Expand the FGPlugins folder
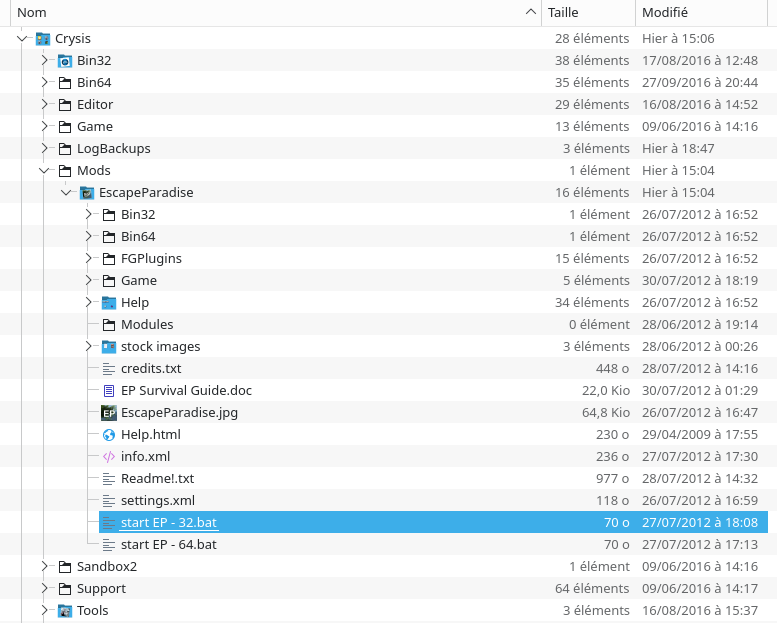The width and height of the screenshot is (777, 623). [88, 259]
